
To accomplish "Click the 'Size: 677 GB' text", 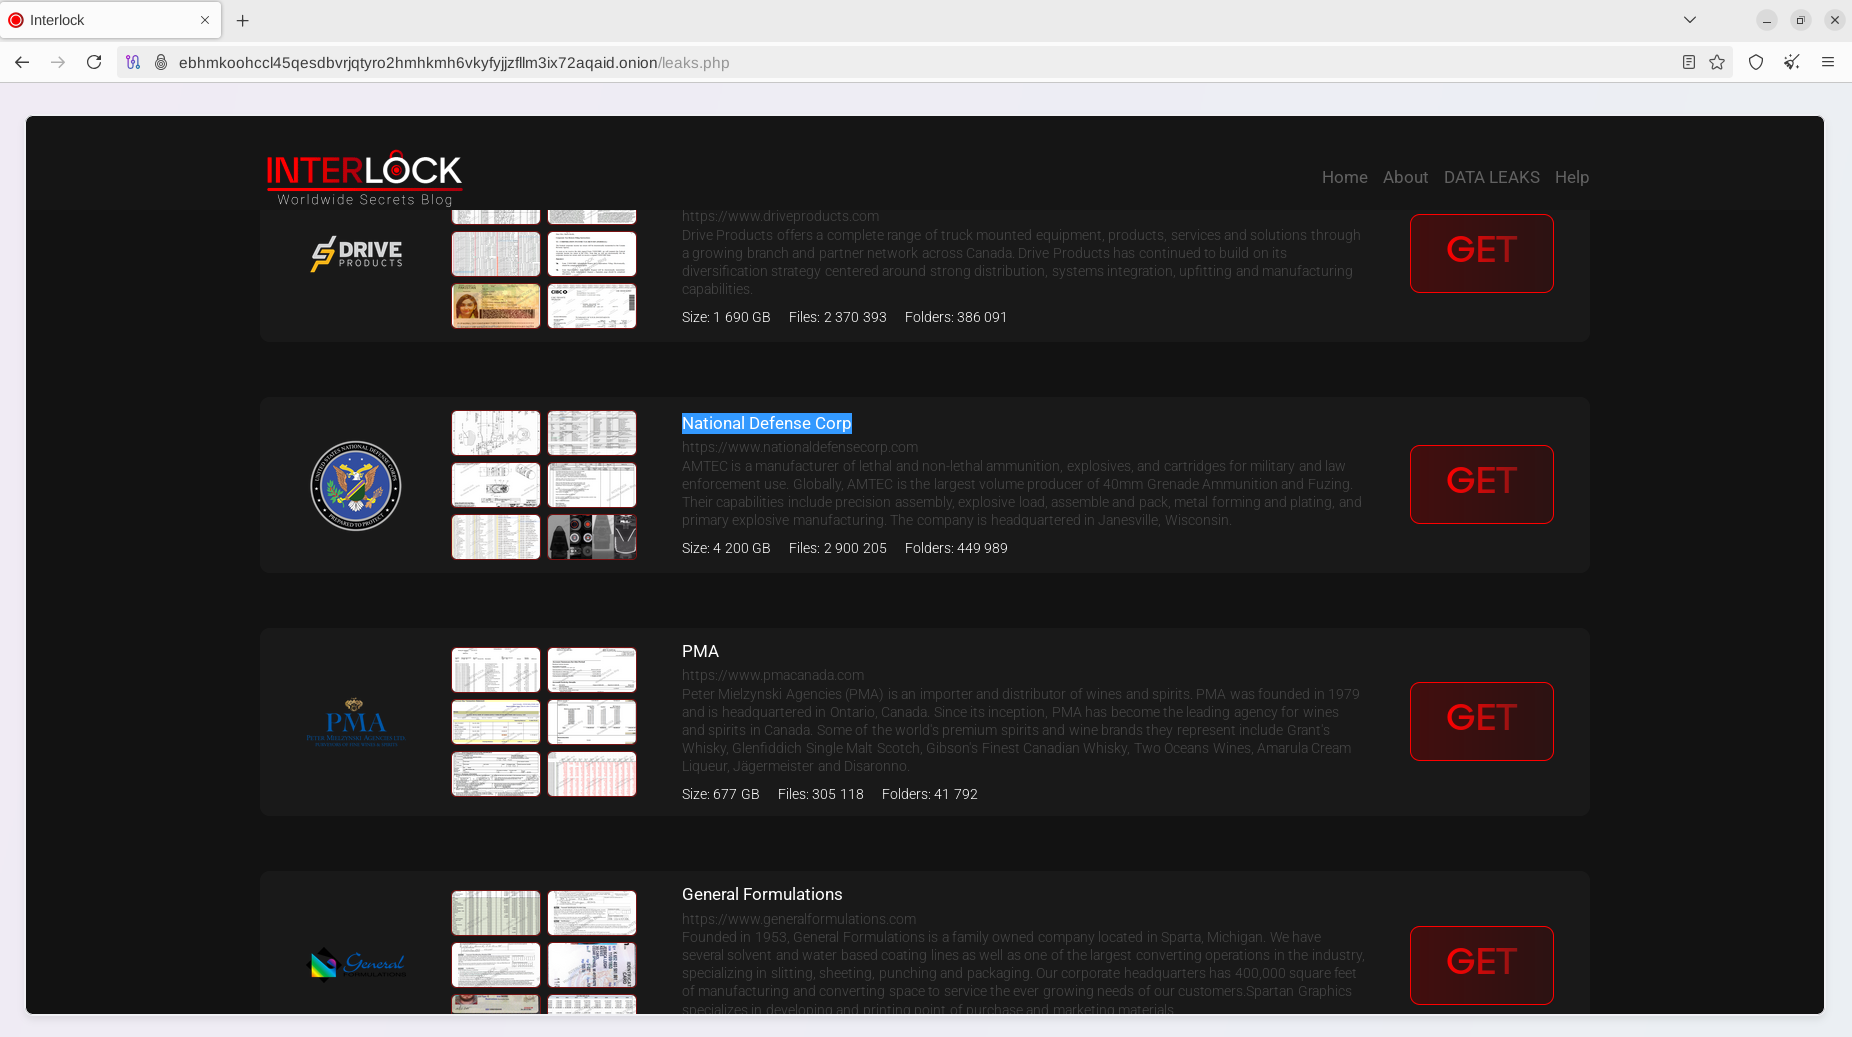I will click(x=721, y=794).
